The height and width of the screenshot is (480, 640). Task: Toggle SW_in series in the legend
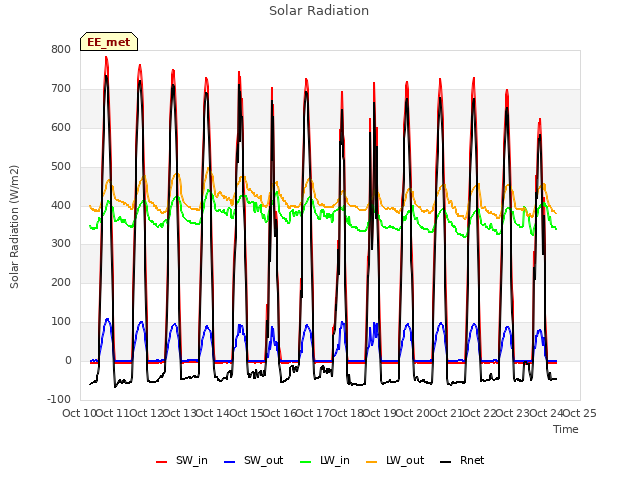[182, 460]
